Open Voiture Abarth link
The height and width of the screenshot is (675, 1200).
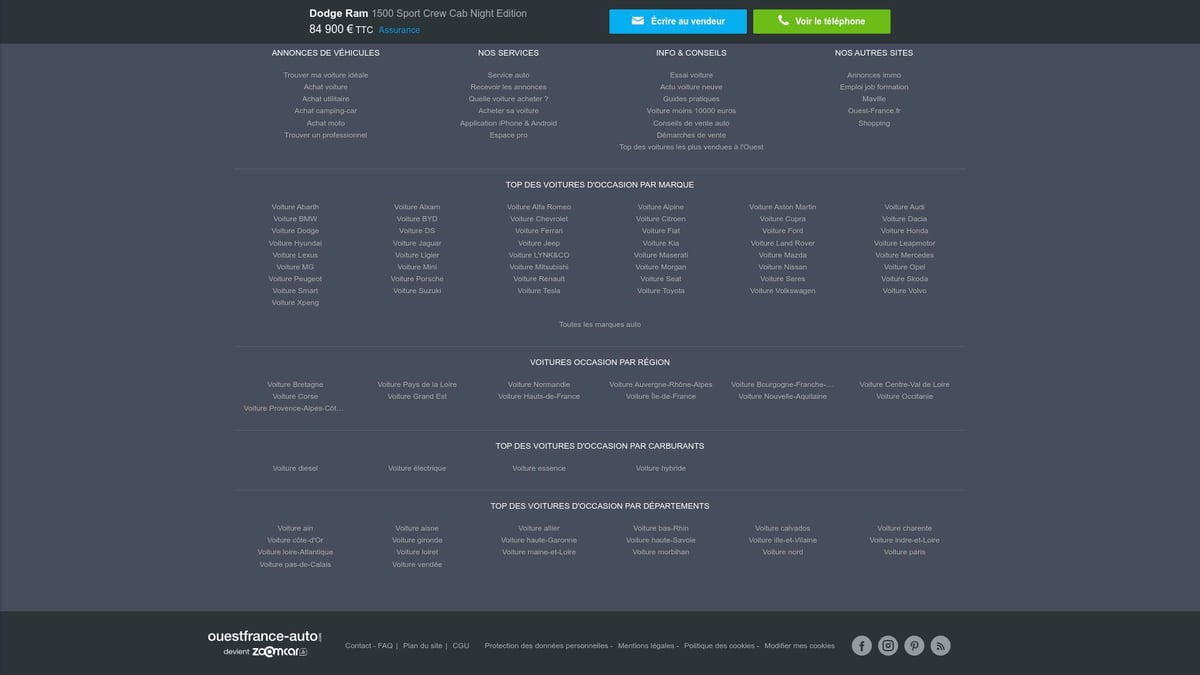click(295, 207)
